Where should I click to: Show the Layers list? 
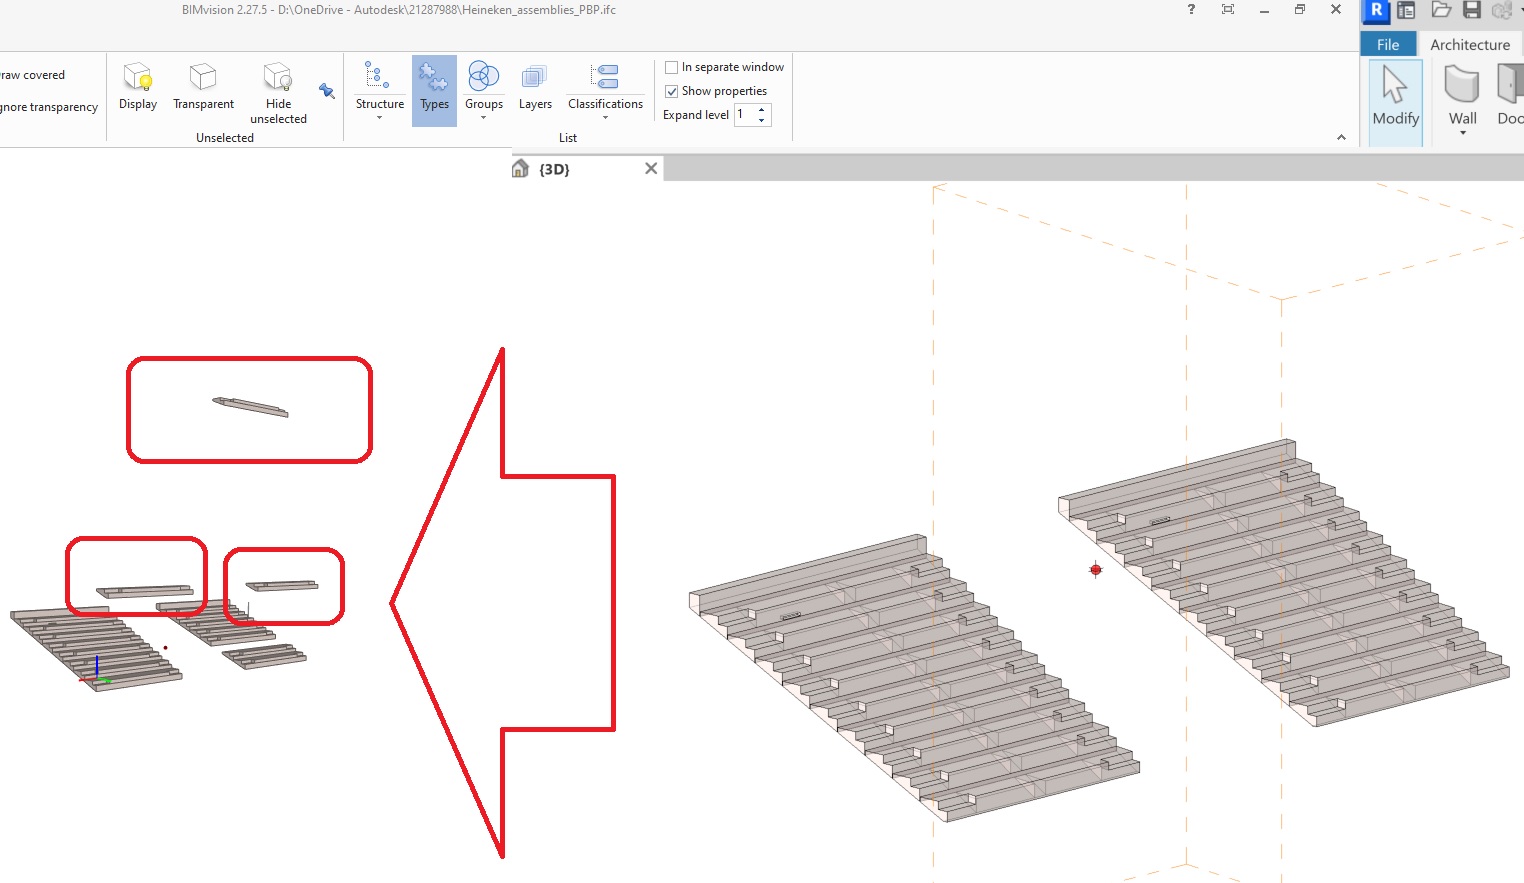point(535,90)
